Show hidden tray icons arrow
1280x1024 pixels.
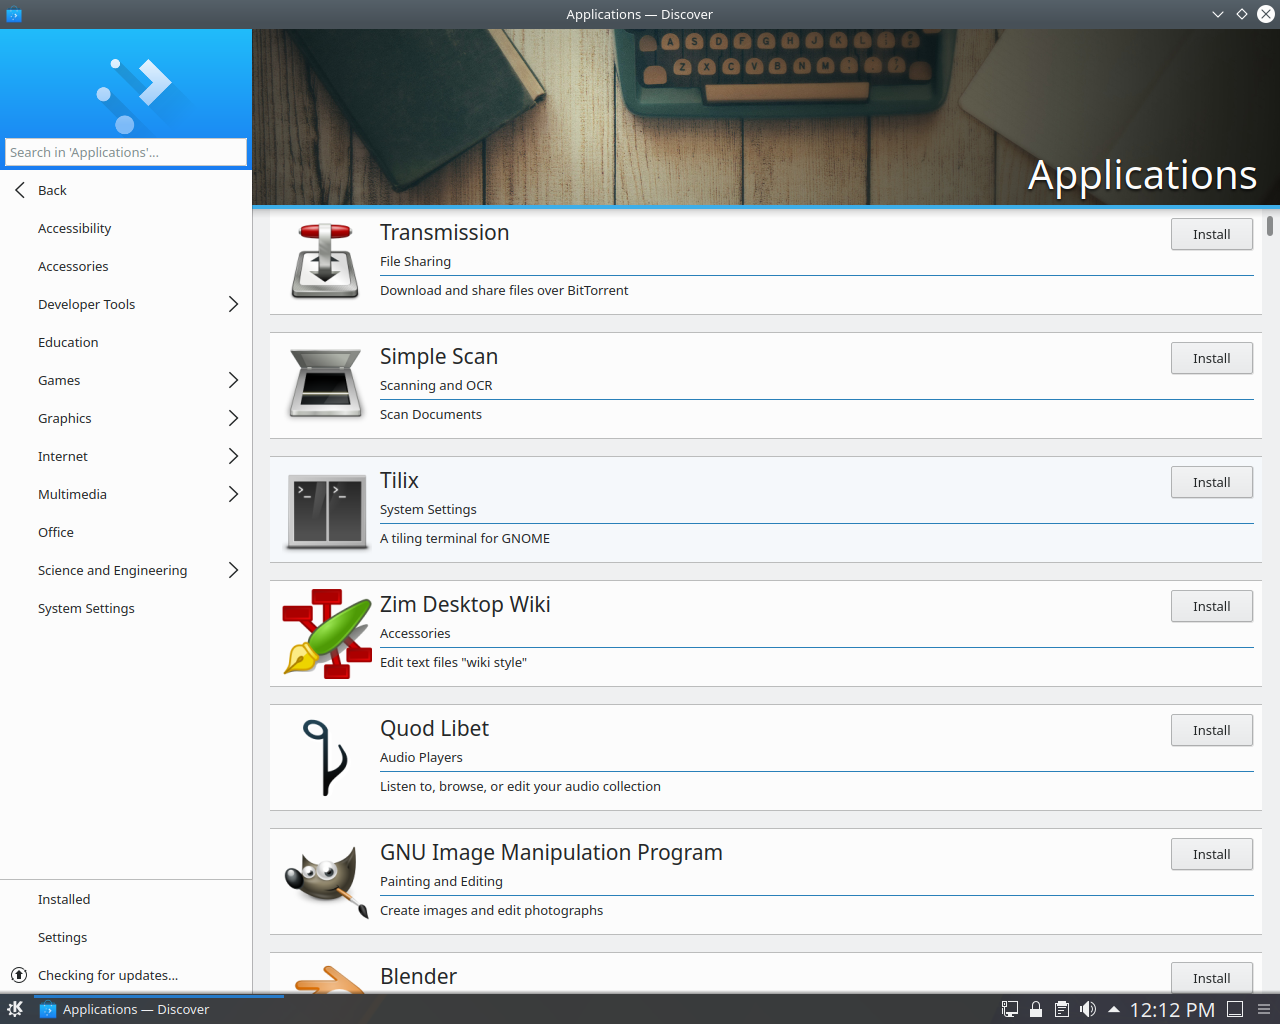pyautogui.click(x=1113, y=1009)
